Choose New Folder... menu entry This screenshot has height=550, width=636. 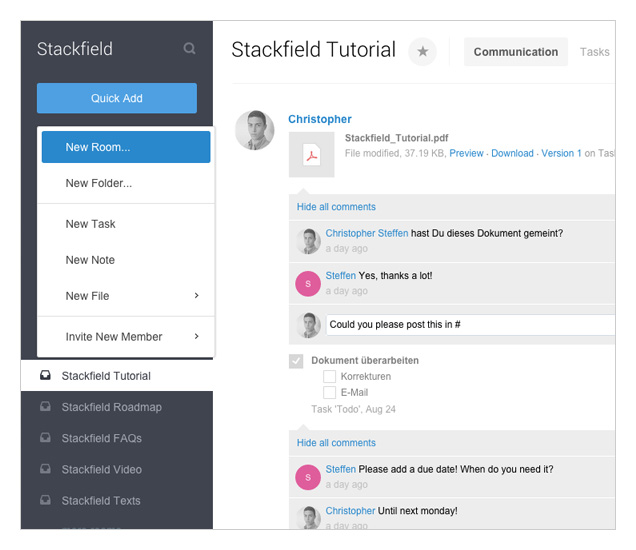pos(126,183)
